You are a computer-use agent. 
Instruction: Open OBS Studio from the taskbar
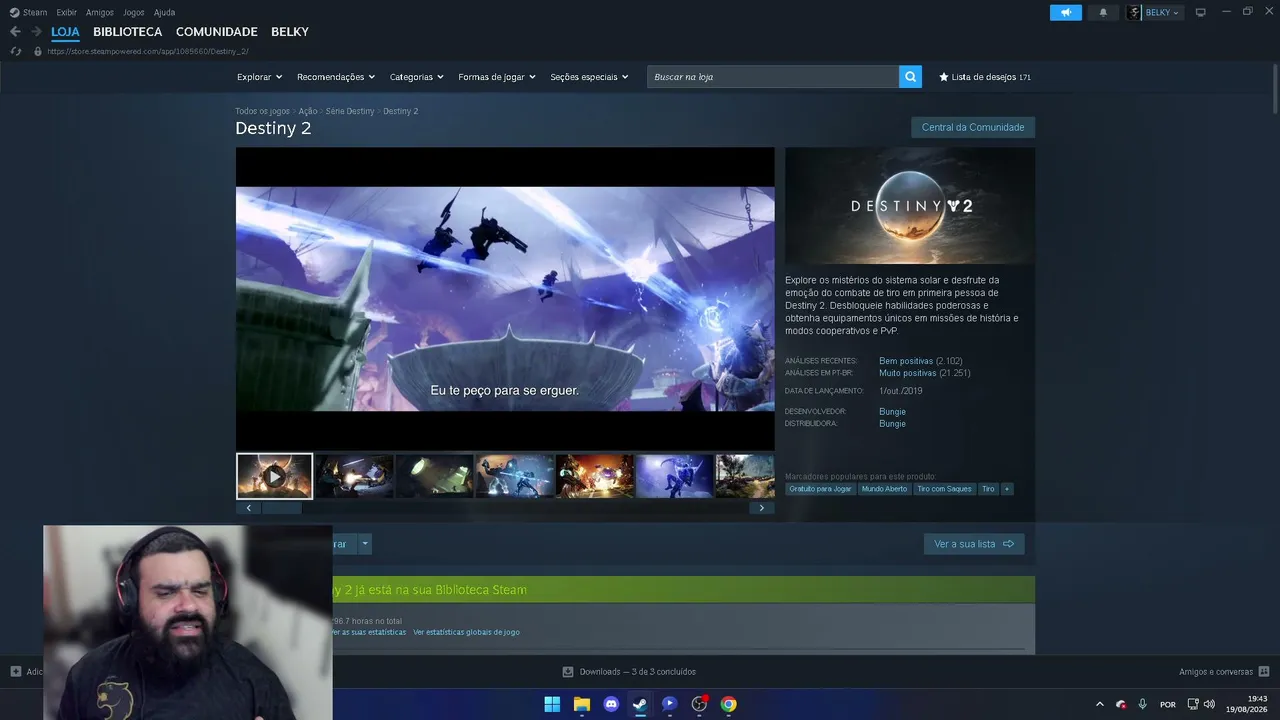click(699, 704)
